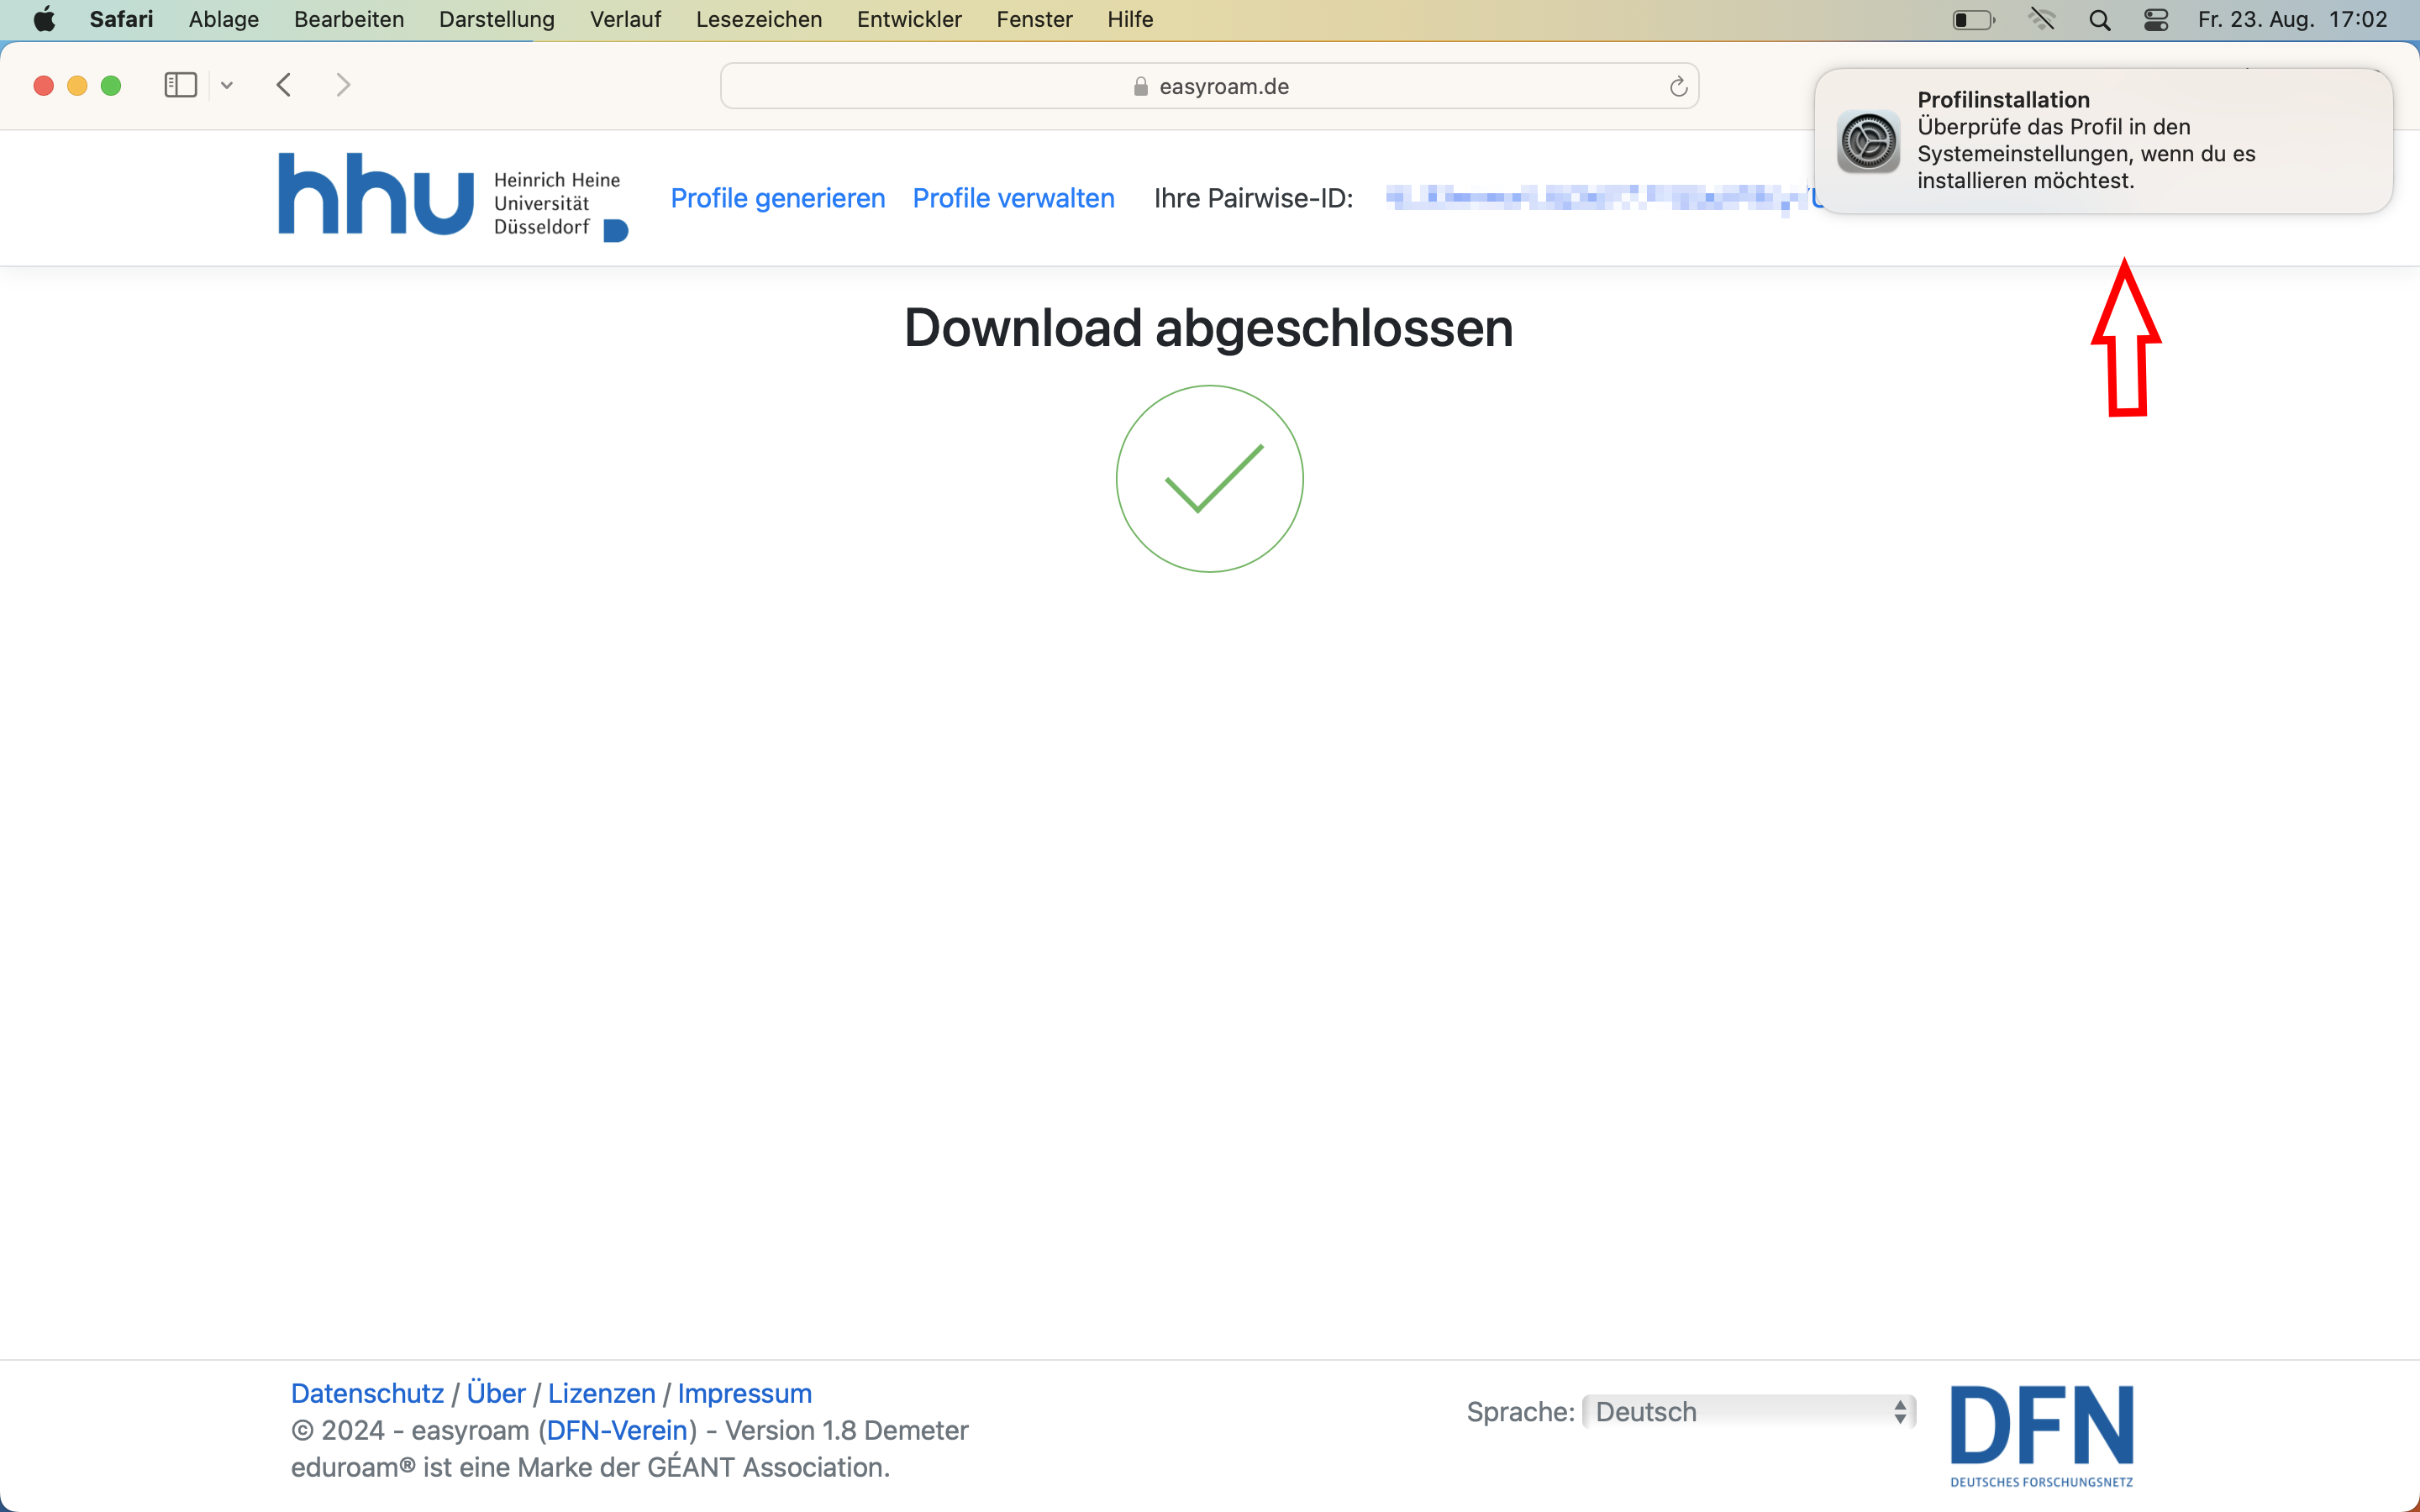Check the battery status icon
The image size is (2420, 1512).
click(x=1973, y=20)
